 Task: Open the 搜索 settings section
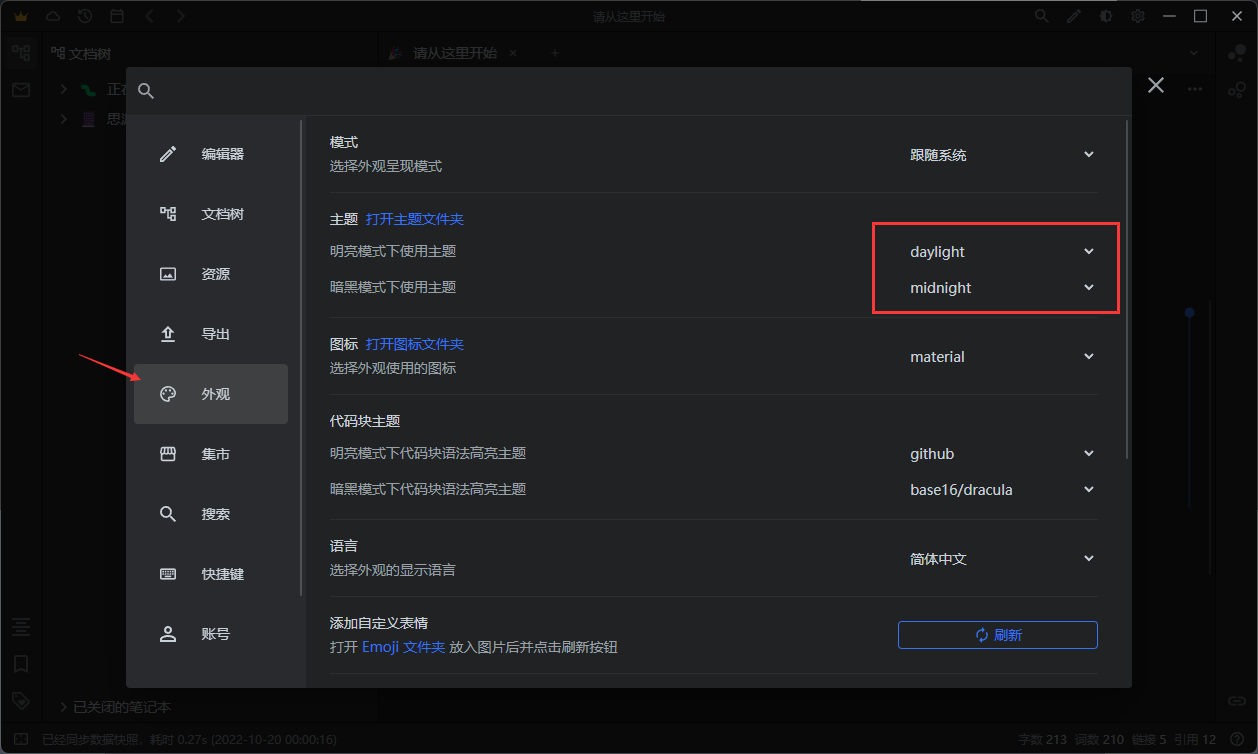click(211, 514)
